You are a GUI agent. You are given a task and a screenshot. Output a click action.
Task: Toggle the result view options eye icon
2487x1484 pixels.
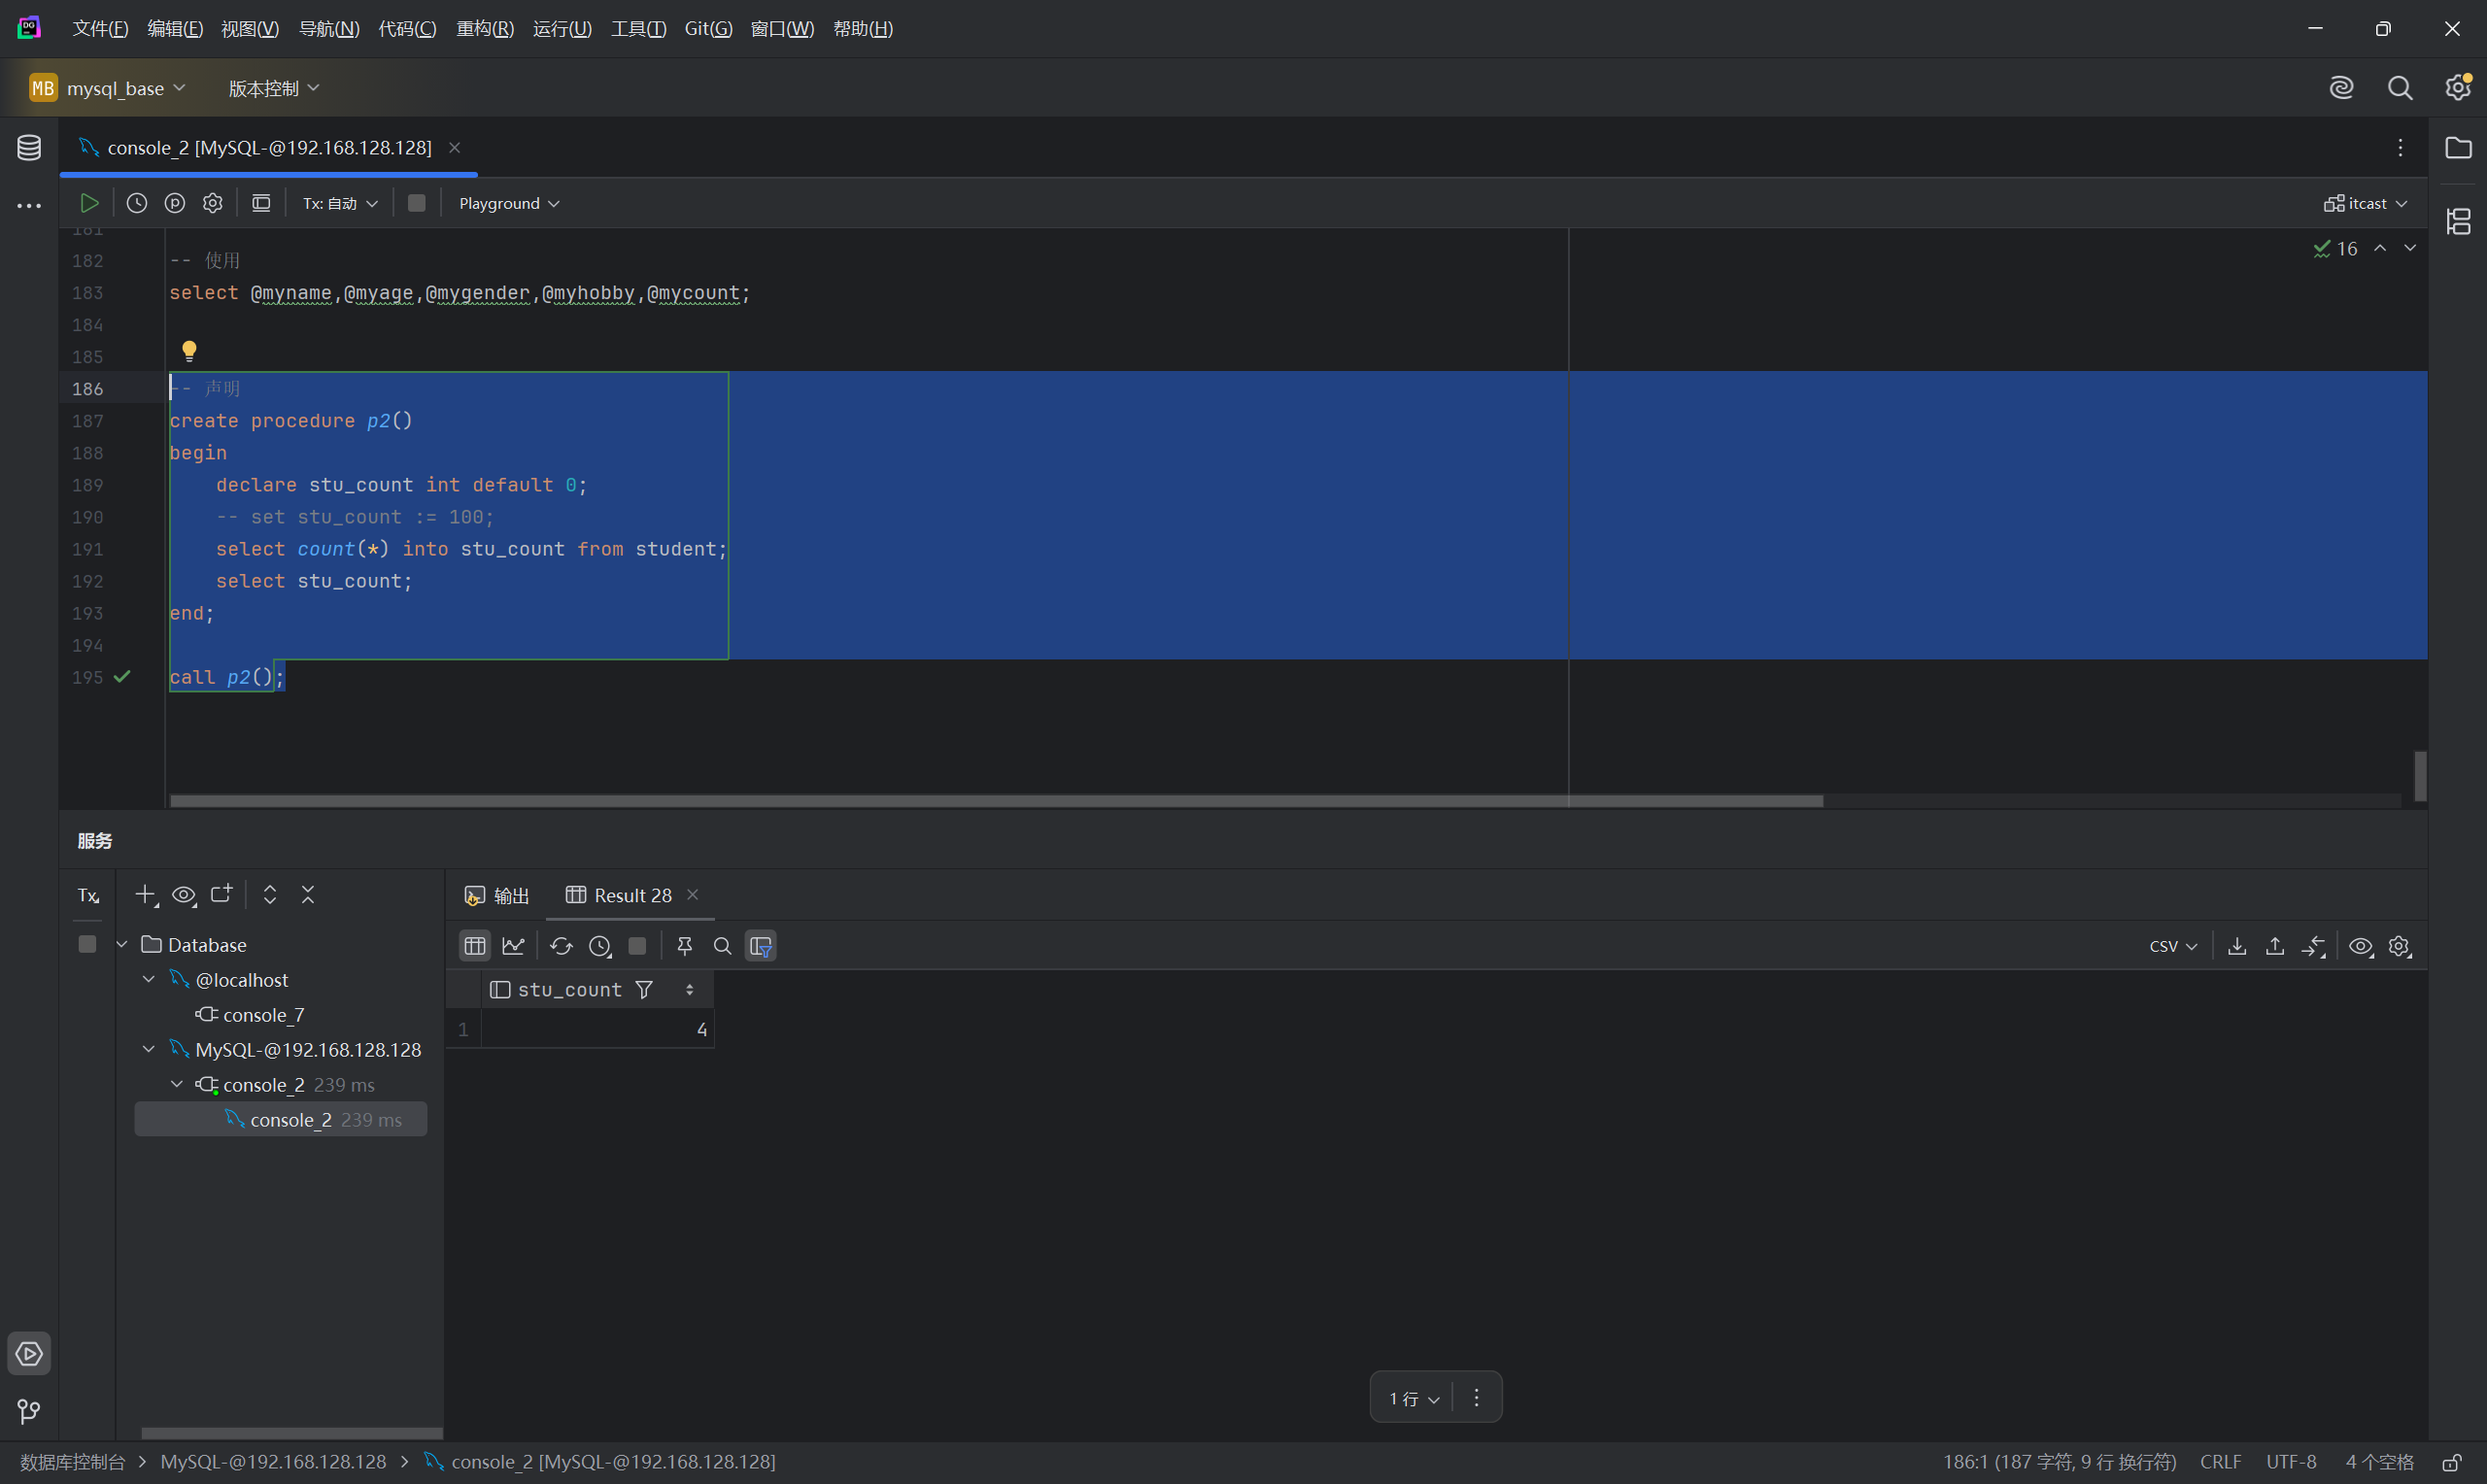(2361, 946)
